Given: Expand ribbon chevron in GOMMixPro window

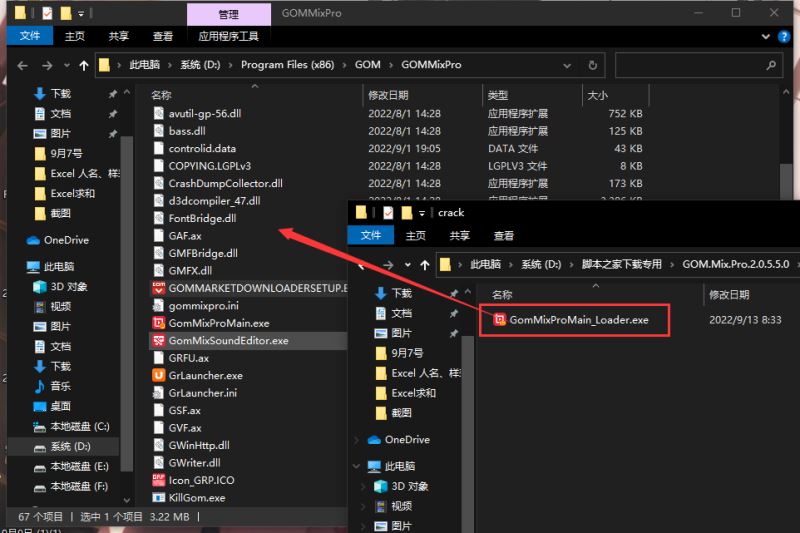Looking at the screenshot, I should point(765,36).
